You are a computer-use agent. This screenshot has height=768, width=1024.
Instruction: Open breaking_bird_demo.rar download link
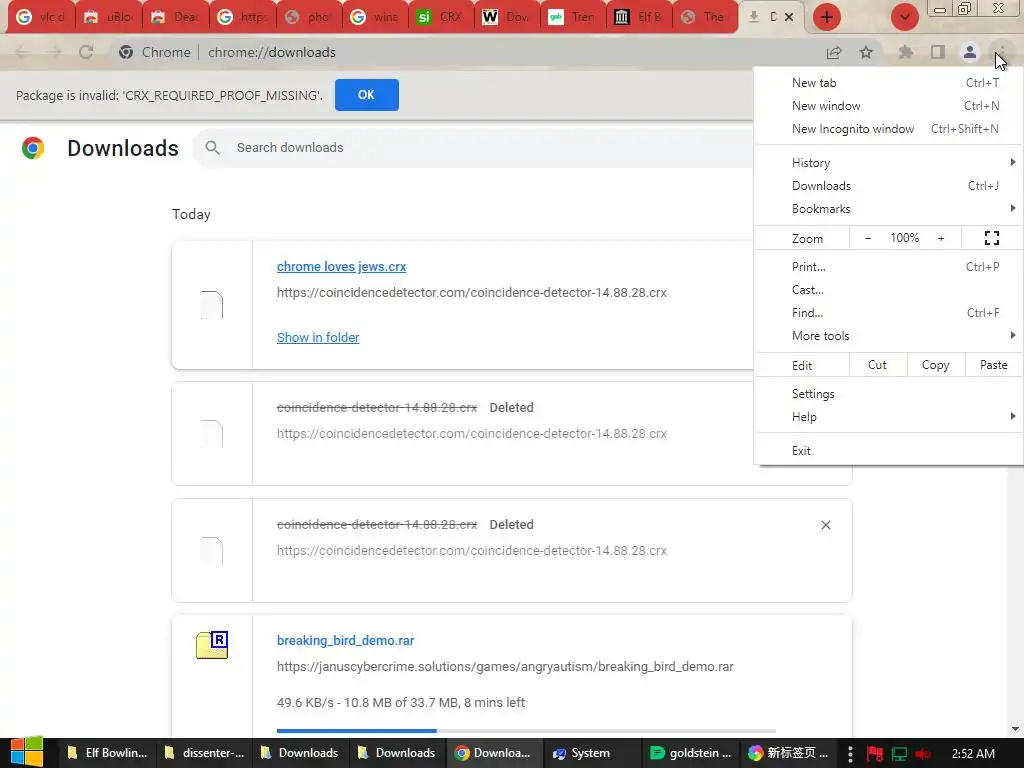345,641
